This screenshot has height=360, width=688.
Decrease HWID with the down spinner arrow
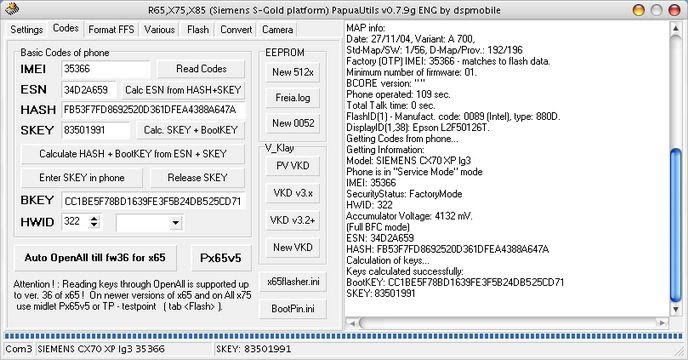point(94,225)
